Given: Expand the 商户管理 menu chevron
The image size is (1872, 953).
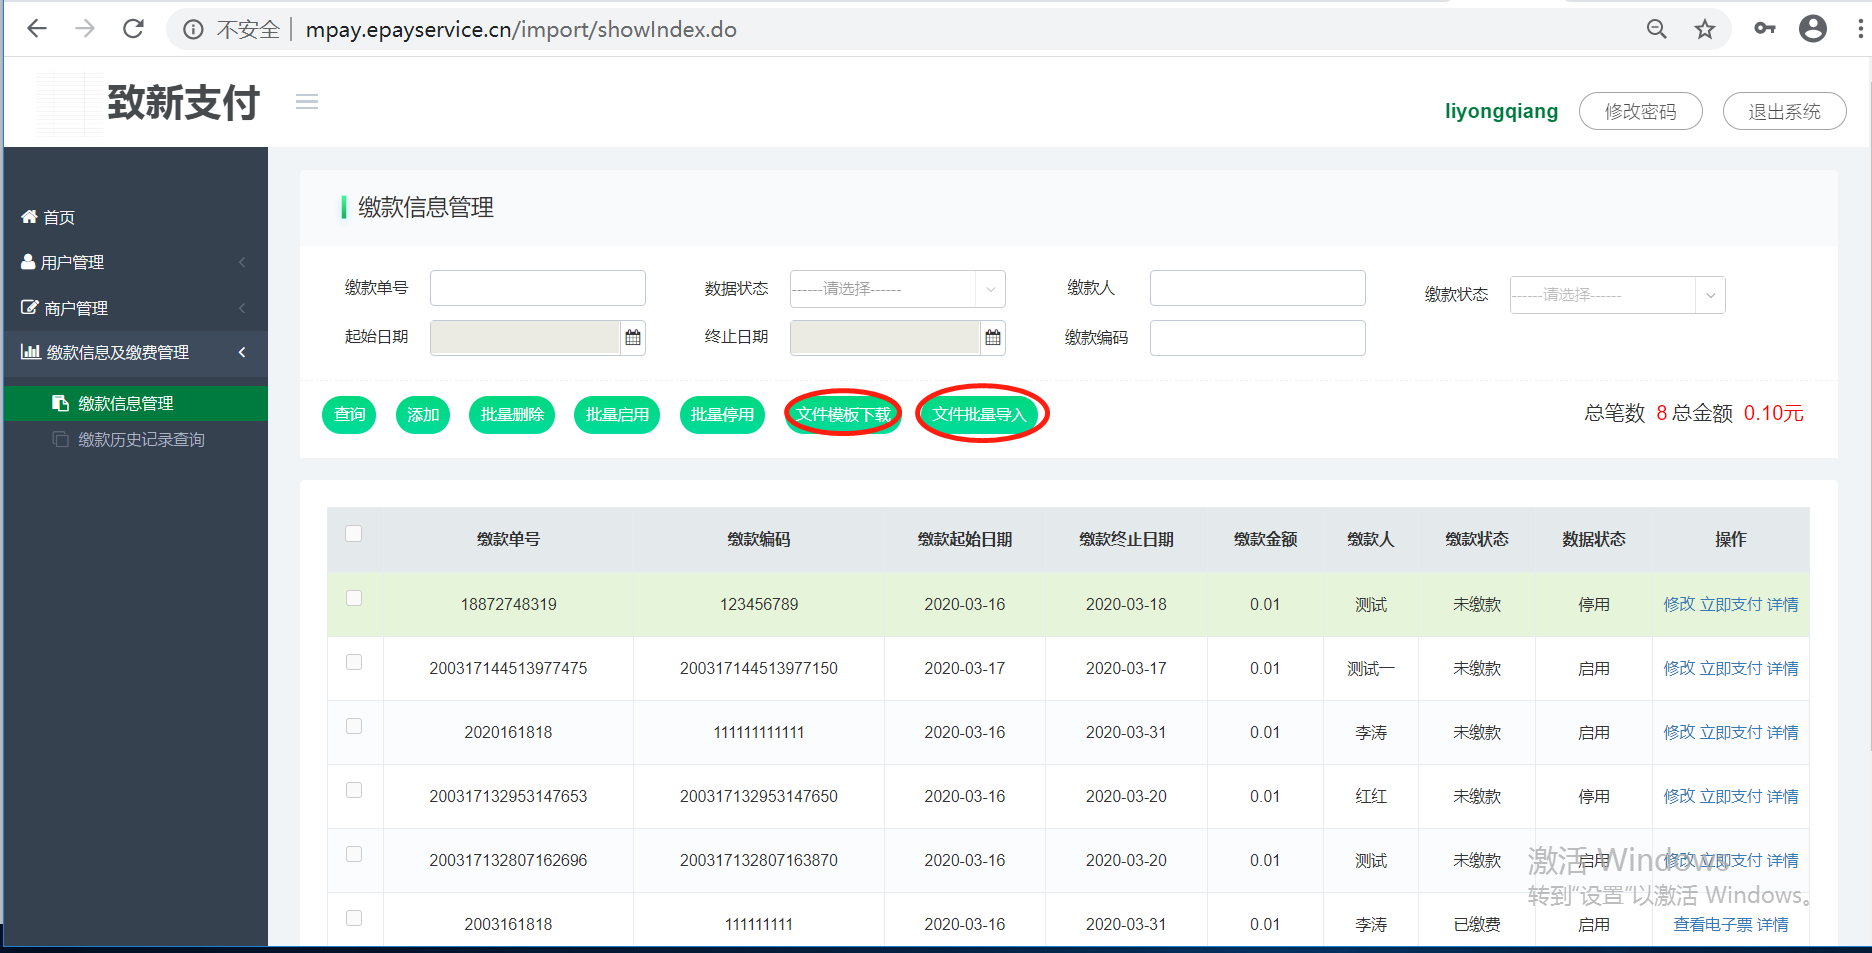Looking at the screenshot, I should (242, 308).
